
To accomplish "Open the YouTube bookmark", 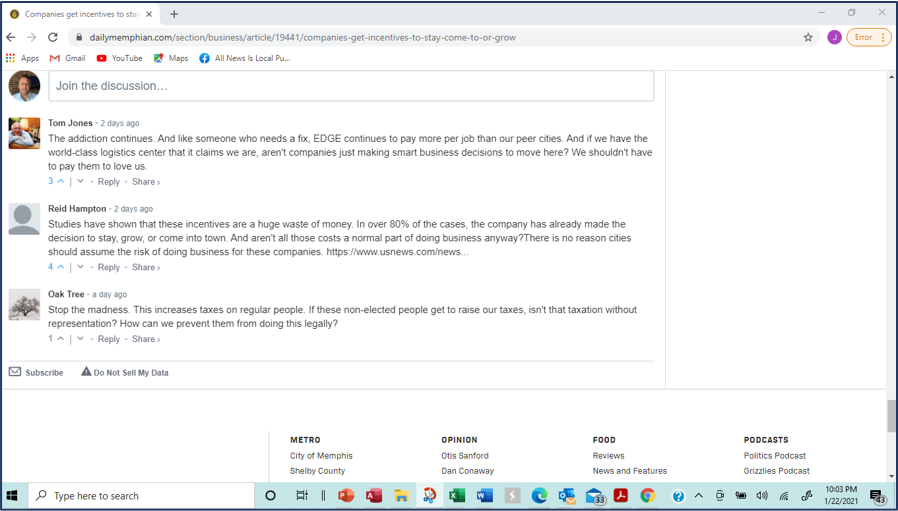I will 119,58.
